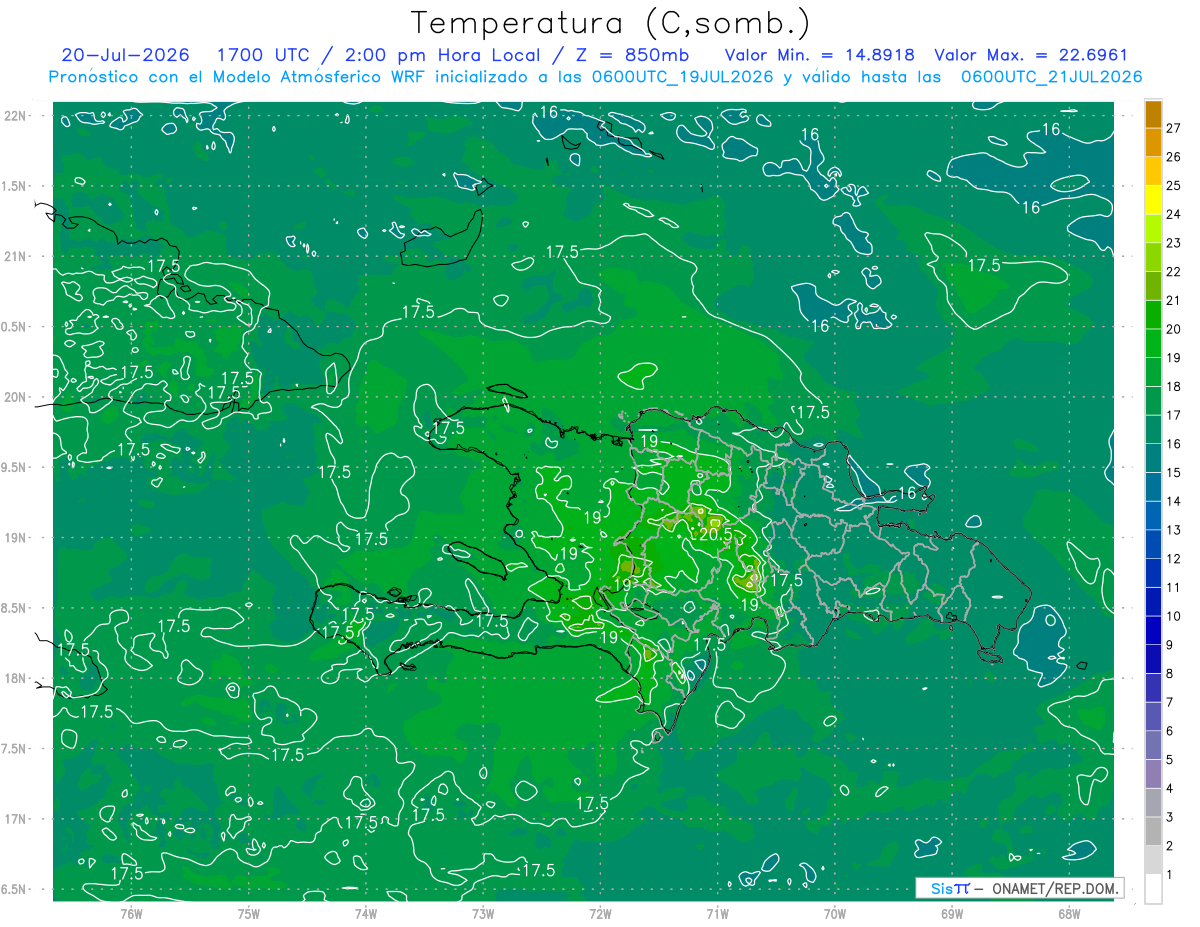Click initialization time "0600UTC_19JUL2026"
The height and width of the screenshot is (927, 1200).
[x=681, y=77]
